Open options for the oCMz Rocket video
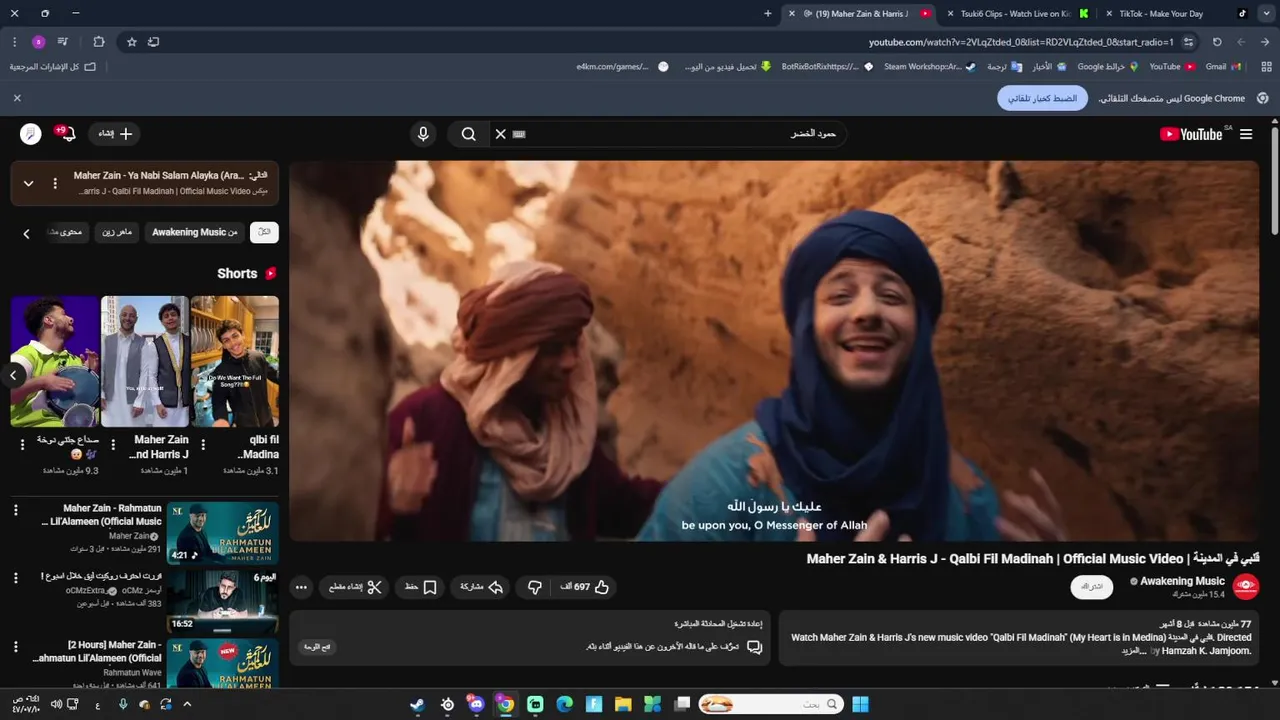This screenshot has height=720, width=1280. point(15,578)
